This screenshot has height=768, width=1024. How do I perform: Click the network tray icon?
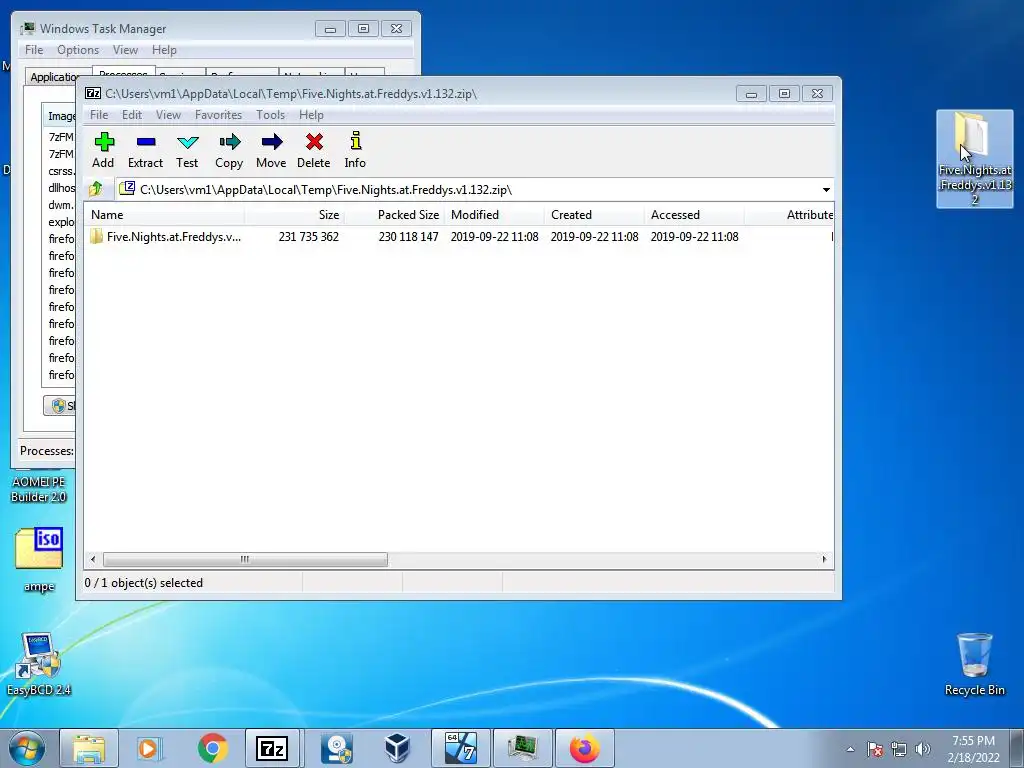click(x=899, y=749)
